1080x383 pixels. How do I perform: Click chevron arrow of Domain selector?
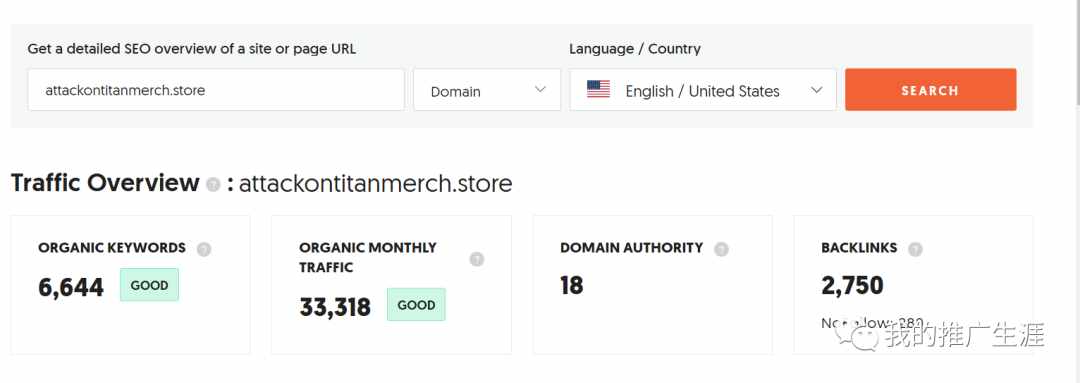click(540, 90)
